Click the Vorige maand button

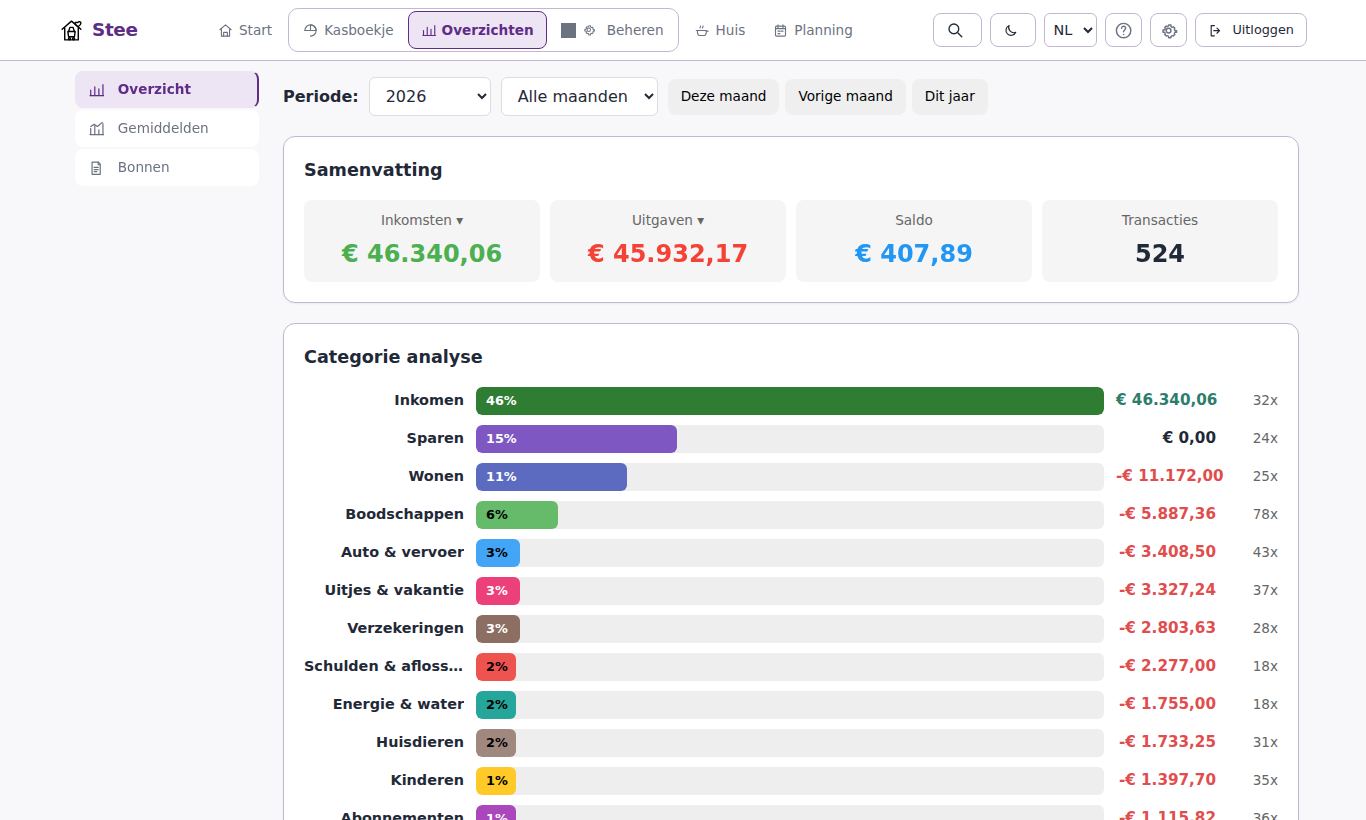[845, 96]
